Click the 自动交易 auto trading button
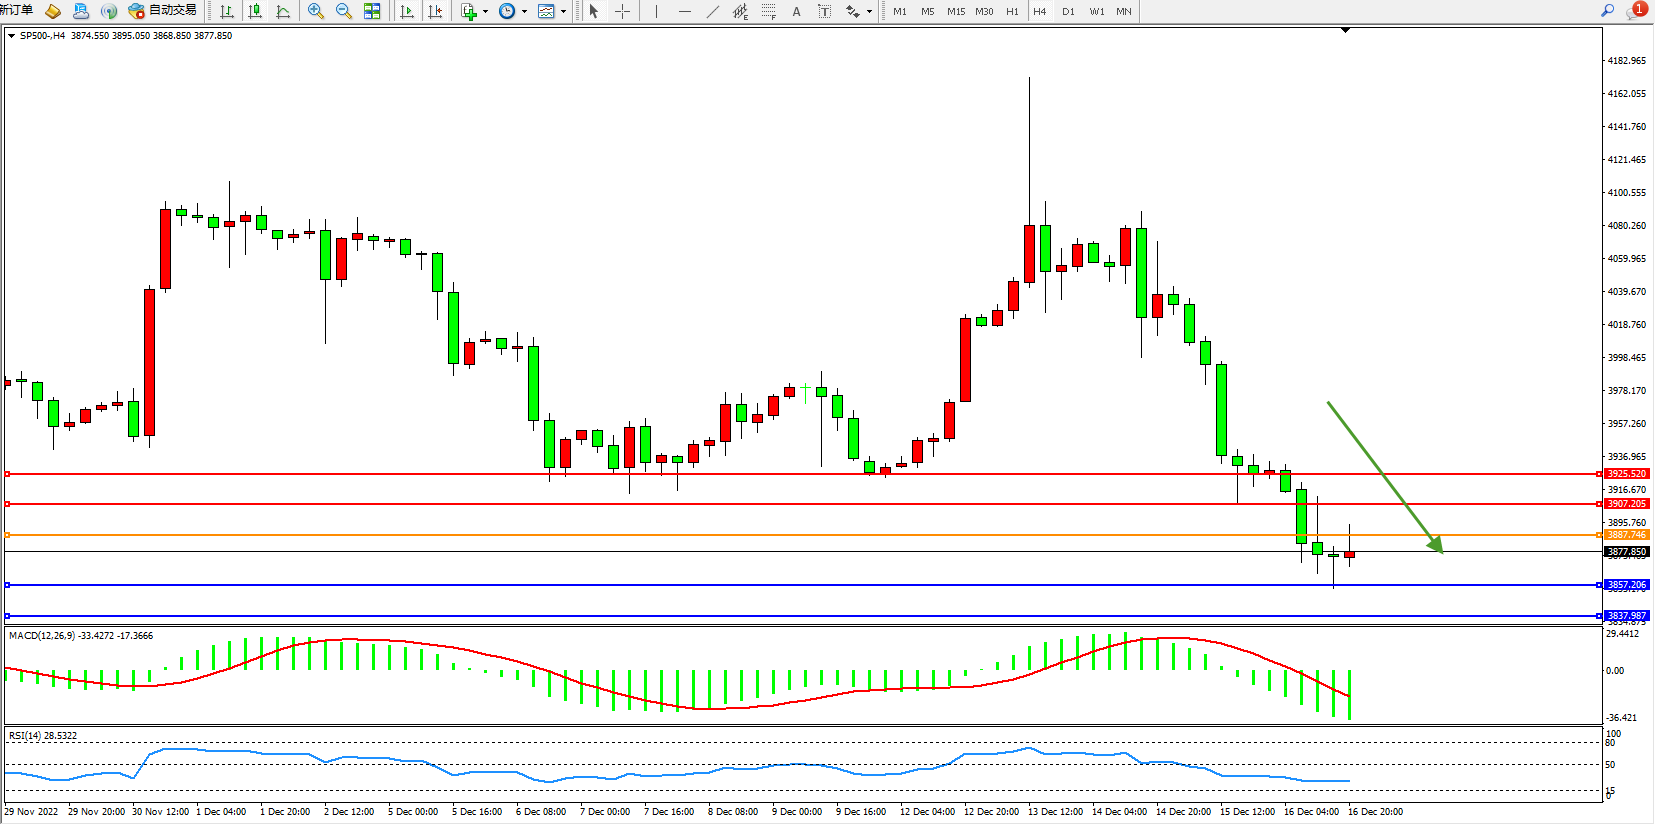The height and width of the screenshot is (825, 1655). tap(163, 11)
